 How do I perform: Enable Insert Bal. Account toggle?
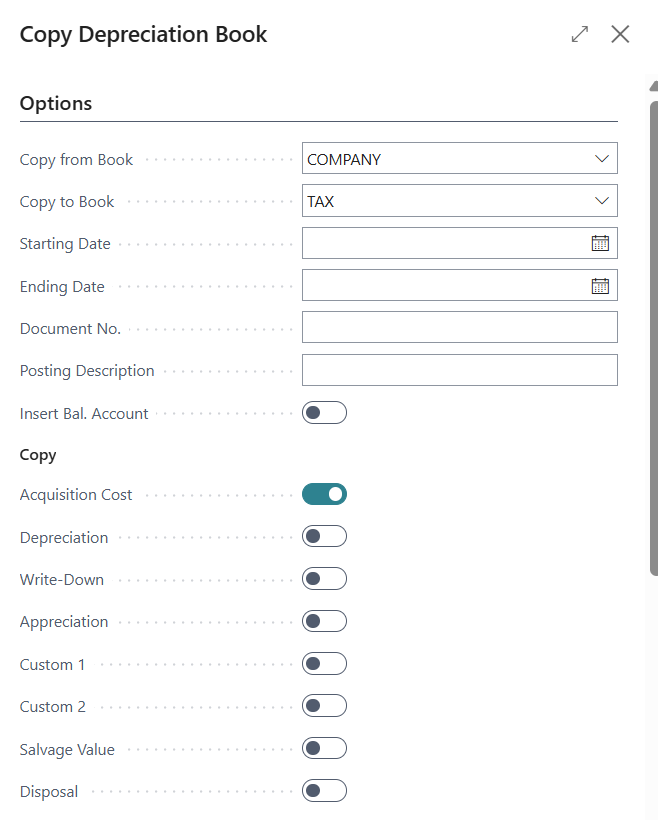pos(324,412)
